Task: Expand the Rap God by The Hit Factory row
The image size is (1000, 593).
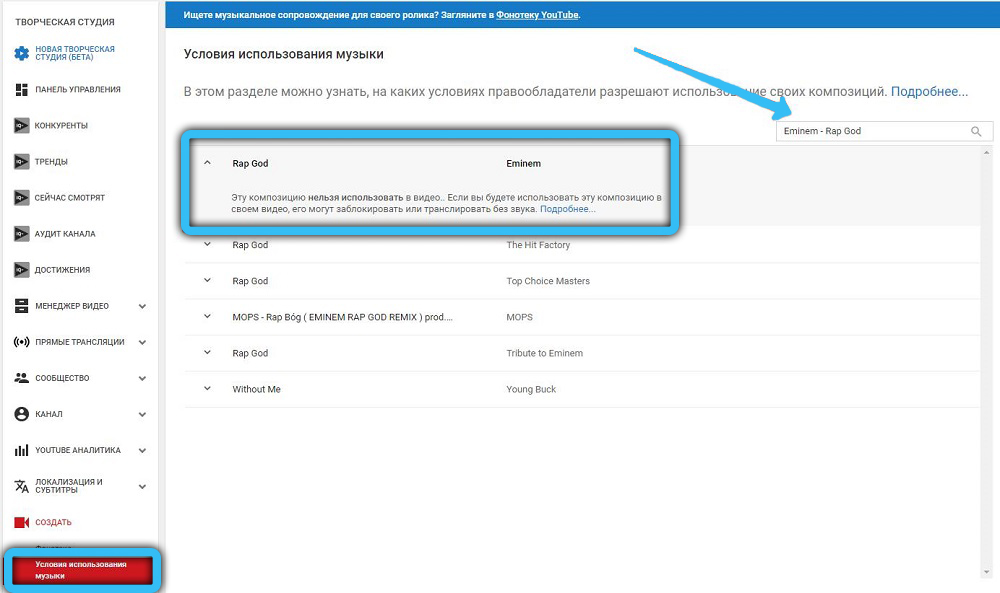Action: tap(207, 245)
